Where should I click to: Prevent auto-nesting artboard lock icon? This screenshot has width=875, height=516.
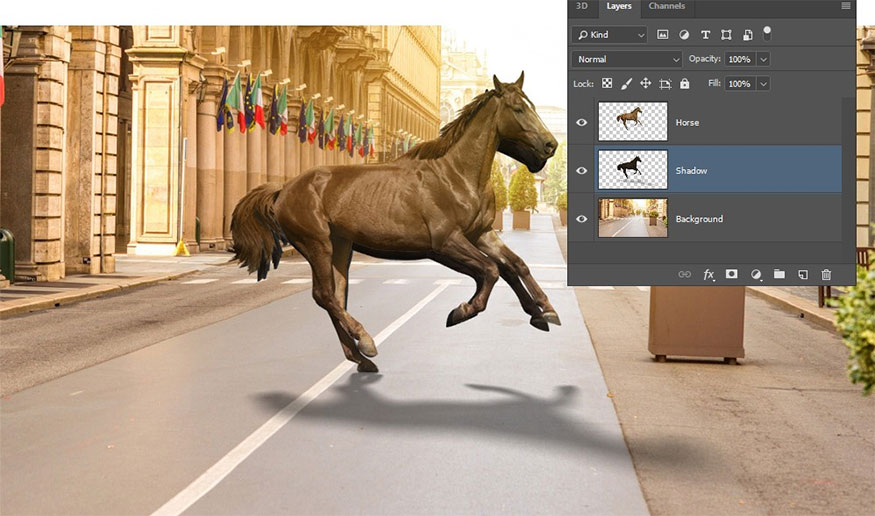click(665, 84)
